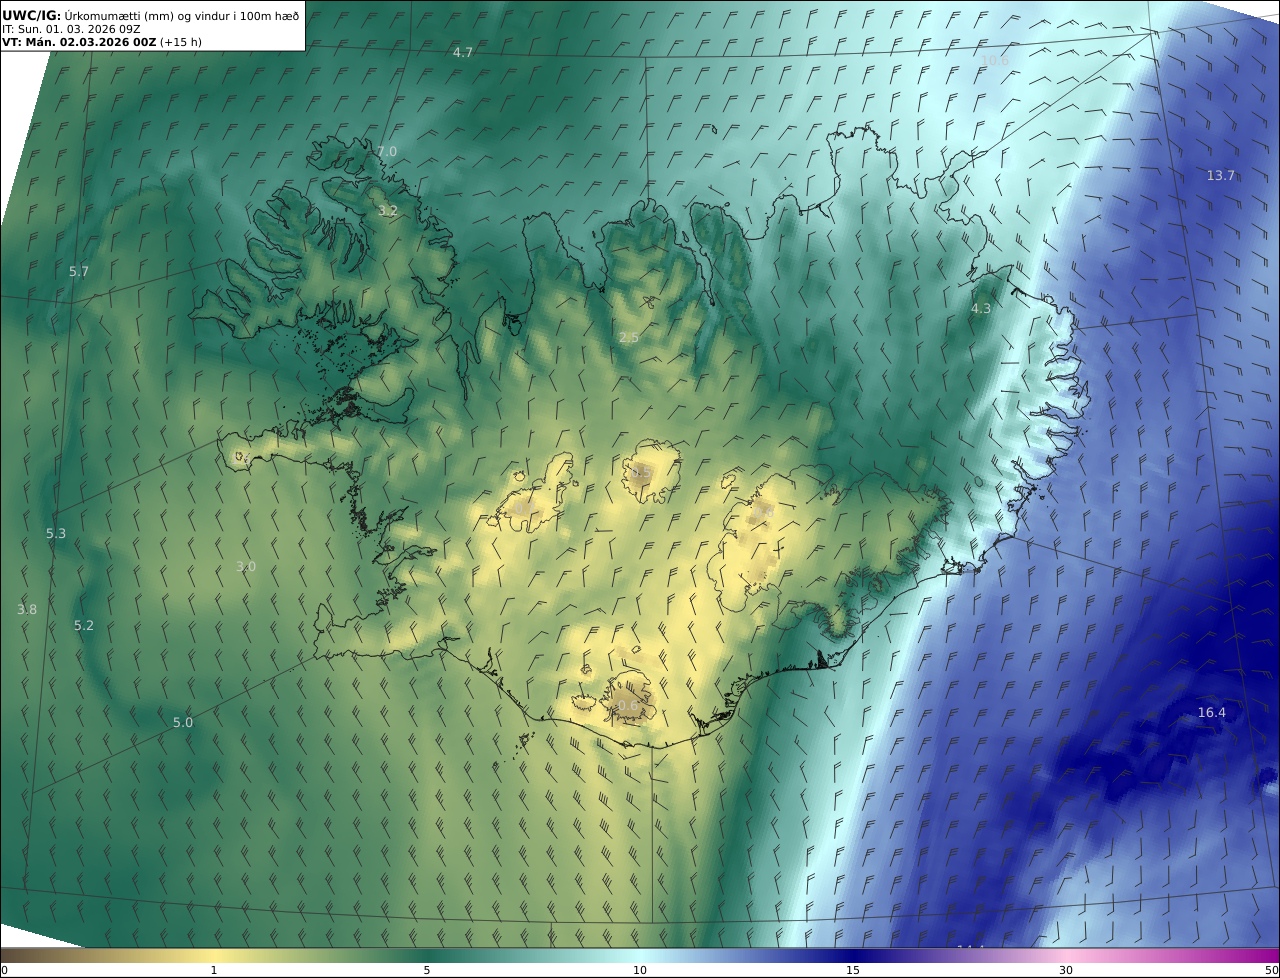Click the 'UWC/IG:' label in the header

click(x=32, y=15)
